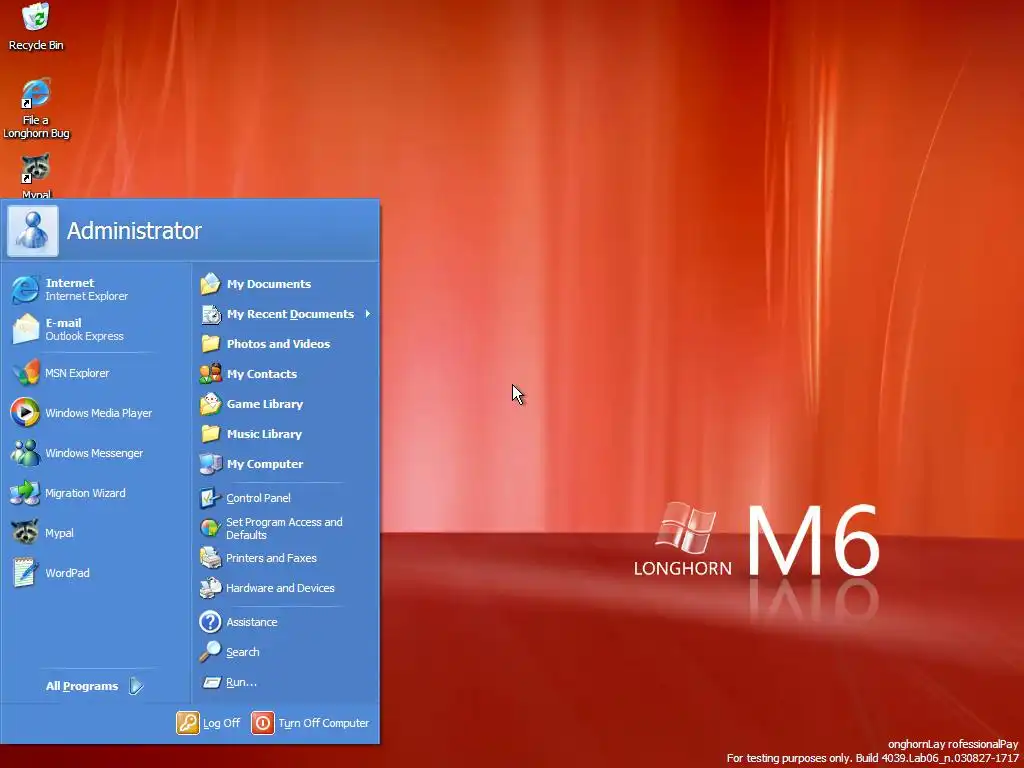
Task: Open the Outlook Express E-mail icon
Action: point(25,329)
